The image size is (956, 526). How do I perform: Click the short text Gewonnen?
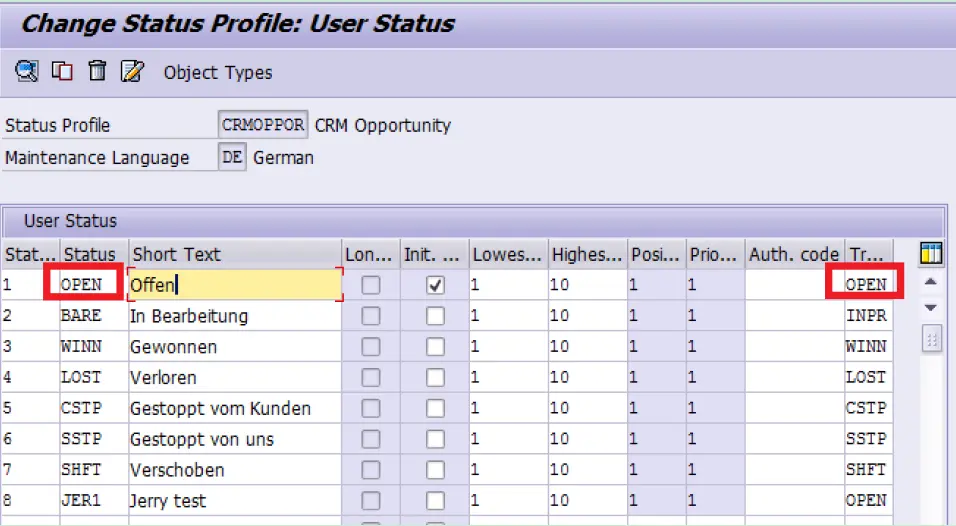coord(174,346)
